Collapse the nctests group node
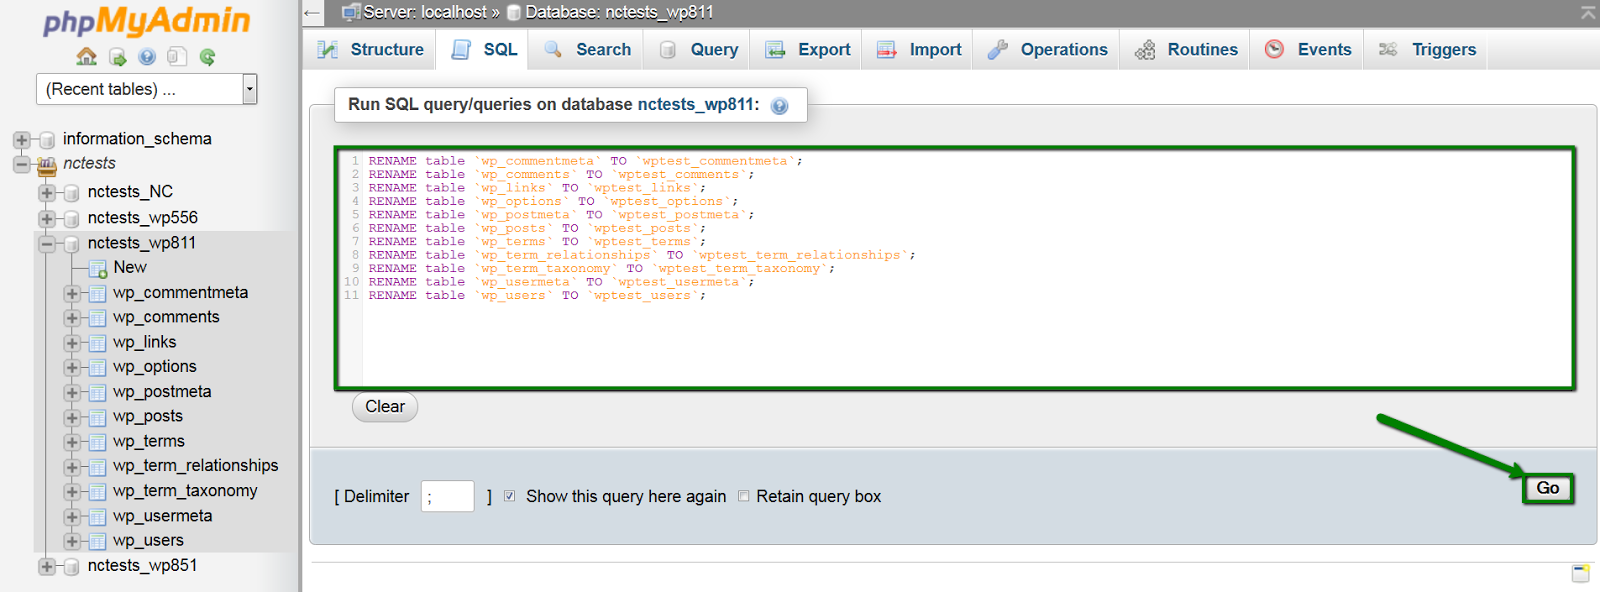1600x592 pixels. tap(21, 164)
